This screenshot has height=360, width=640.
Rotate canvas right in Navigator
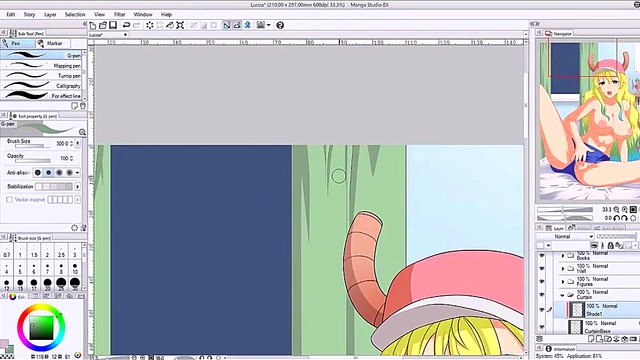(x=624, y=218)
